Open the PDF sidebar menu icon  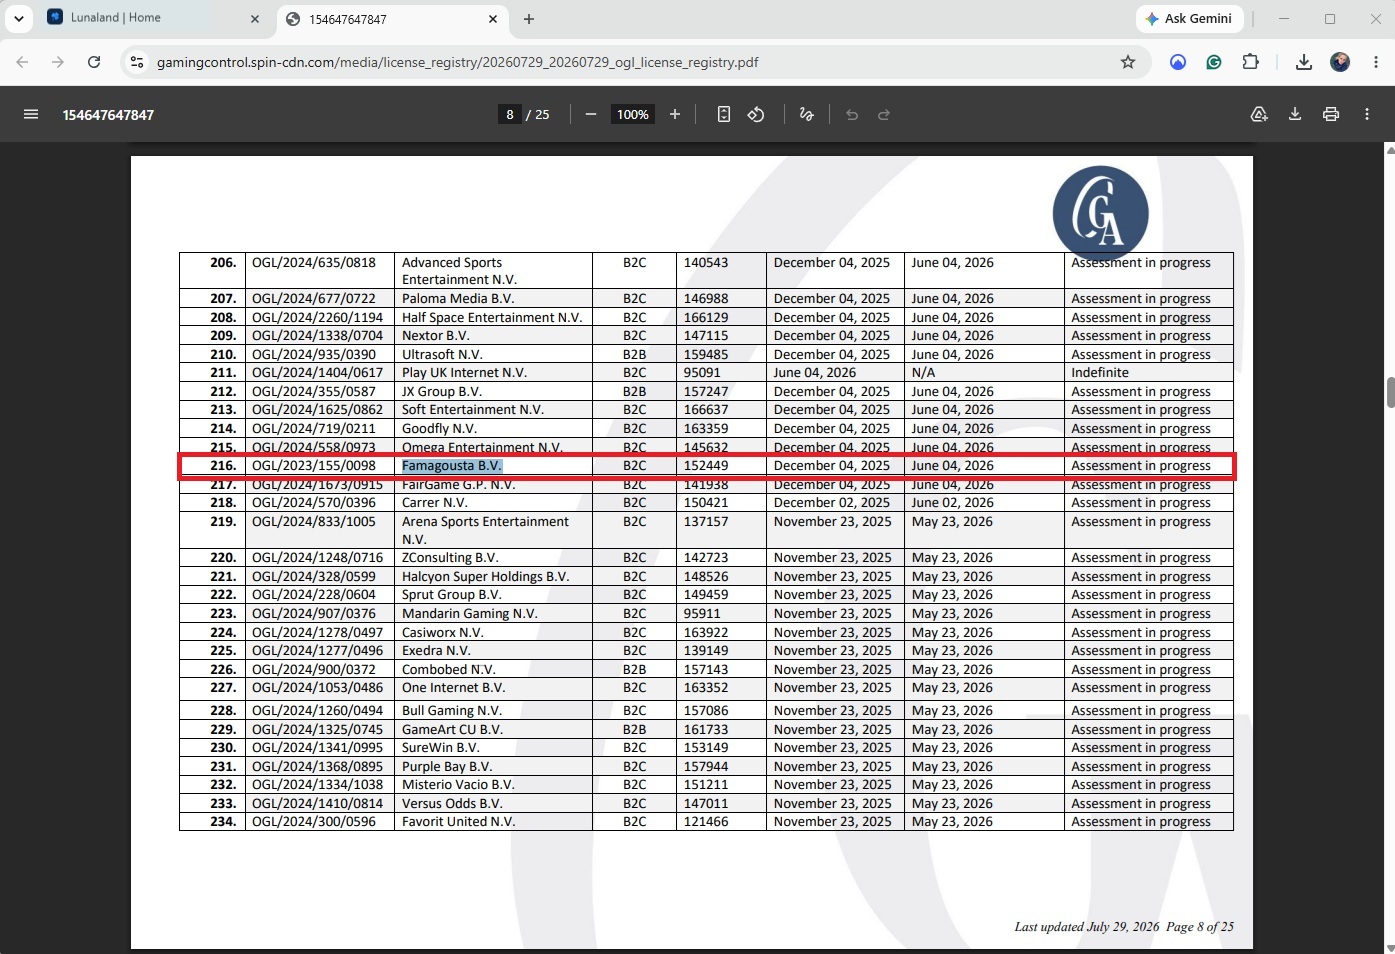pos(31,114)
